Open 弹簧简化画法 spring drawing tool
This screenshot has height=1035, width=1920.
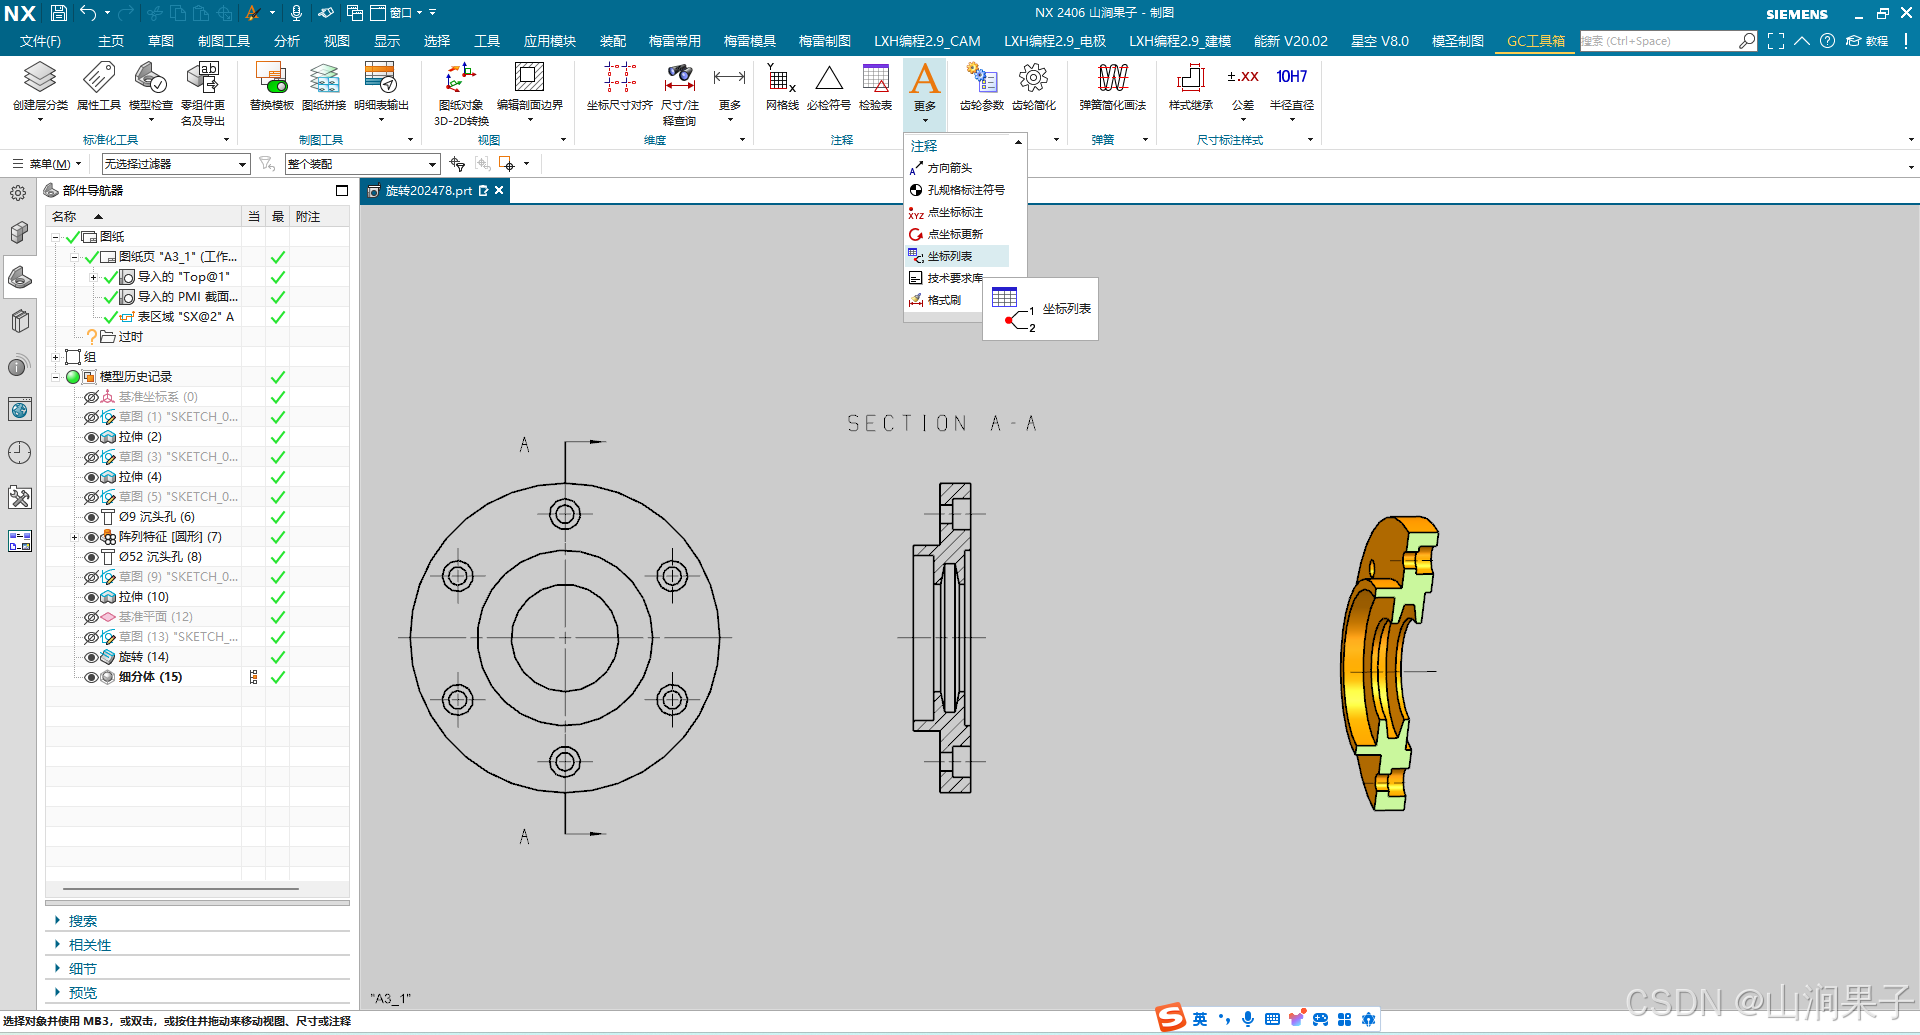pos(1112,87)
